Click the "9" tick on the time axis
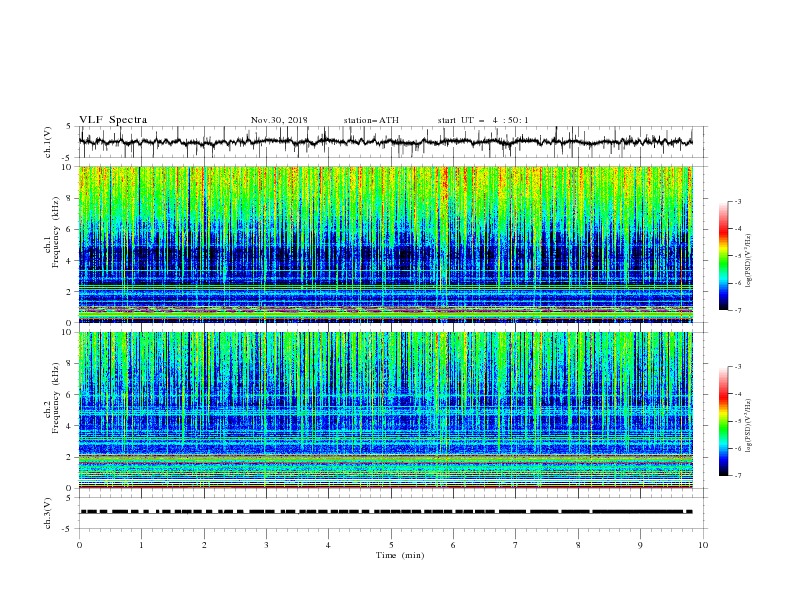 (x=640, y=545)
